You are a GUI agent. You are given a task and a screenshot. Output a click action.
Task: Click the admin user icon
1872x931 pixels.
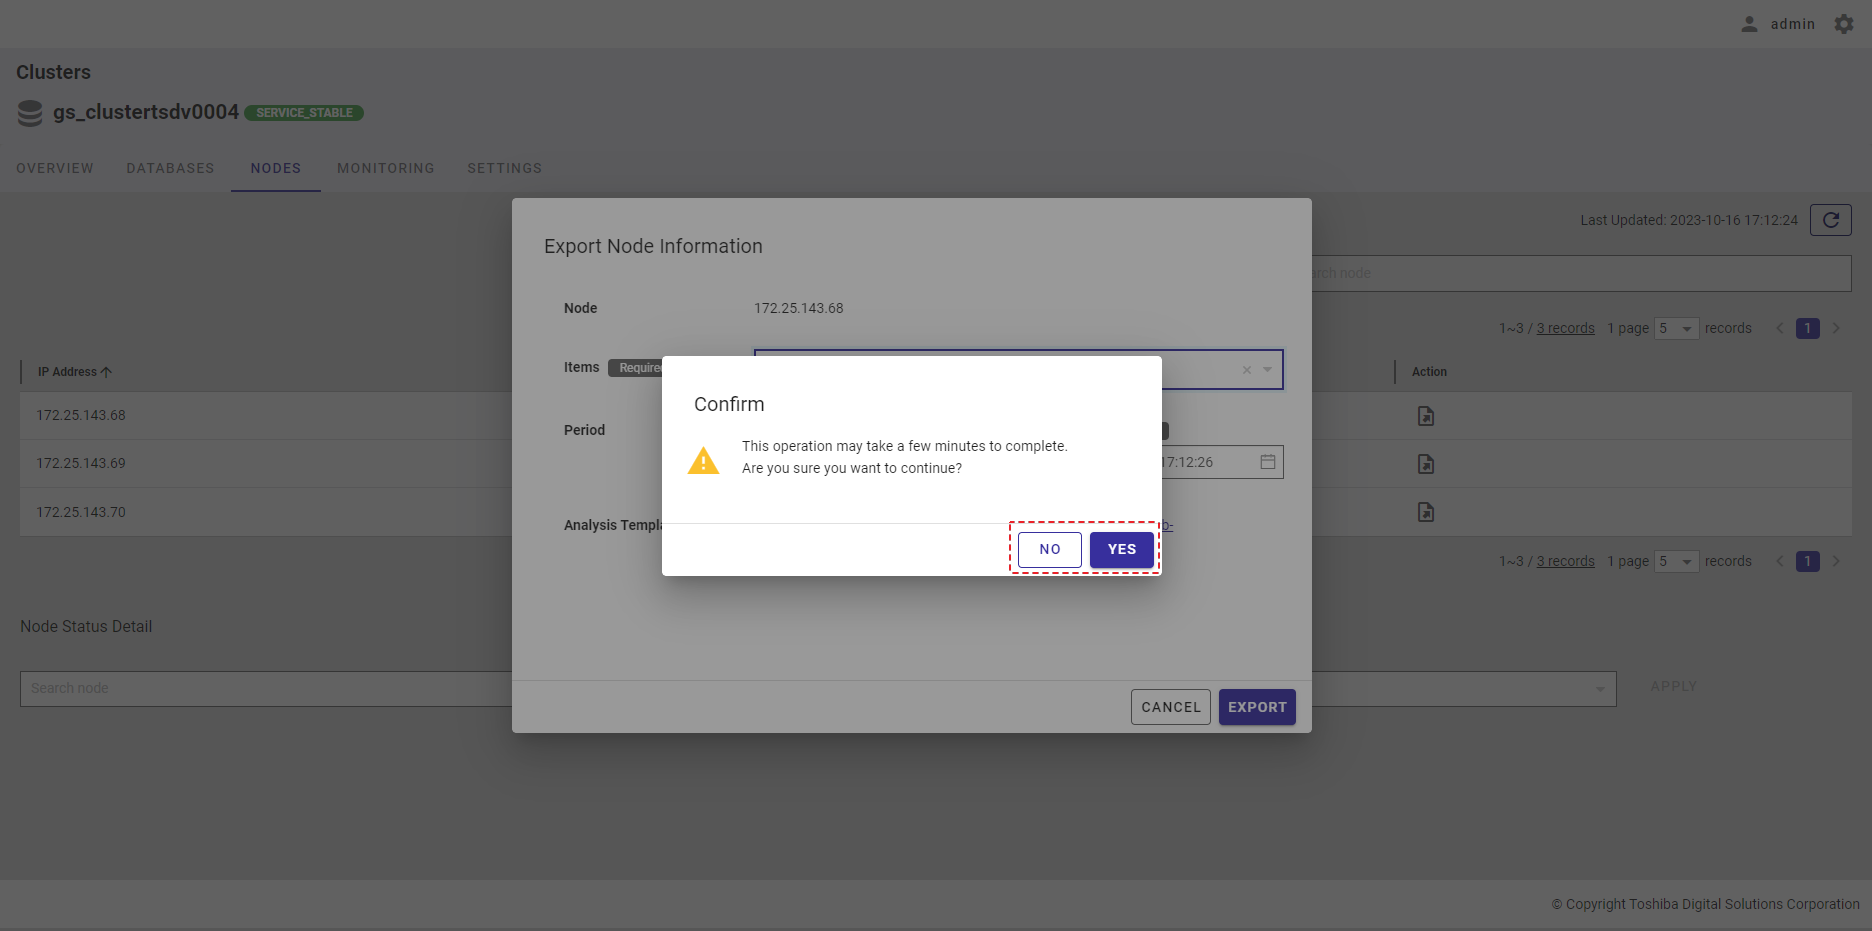[1749, 24]
